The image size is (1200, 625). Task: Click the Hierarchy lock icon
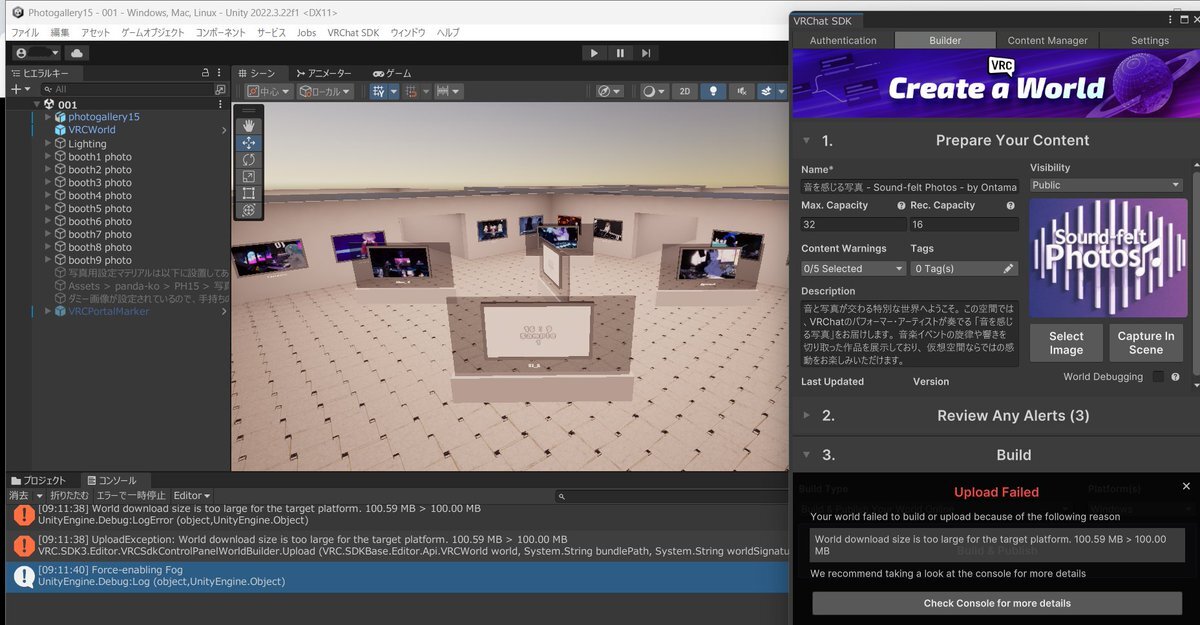[206, 73]
